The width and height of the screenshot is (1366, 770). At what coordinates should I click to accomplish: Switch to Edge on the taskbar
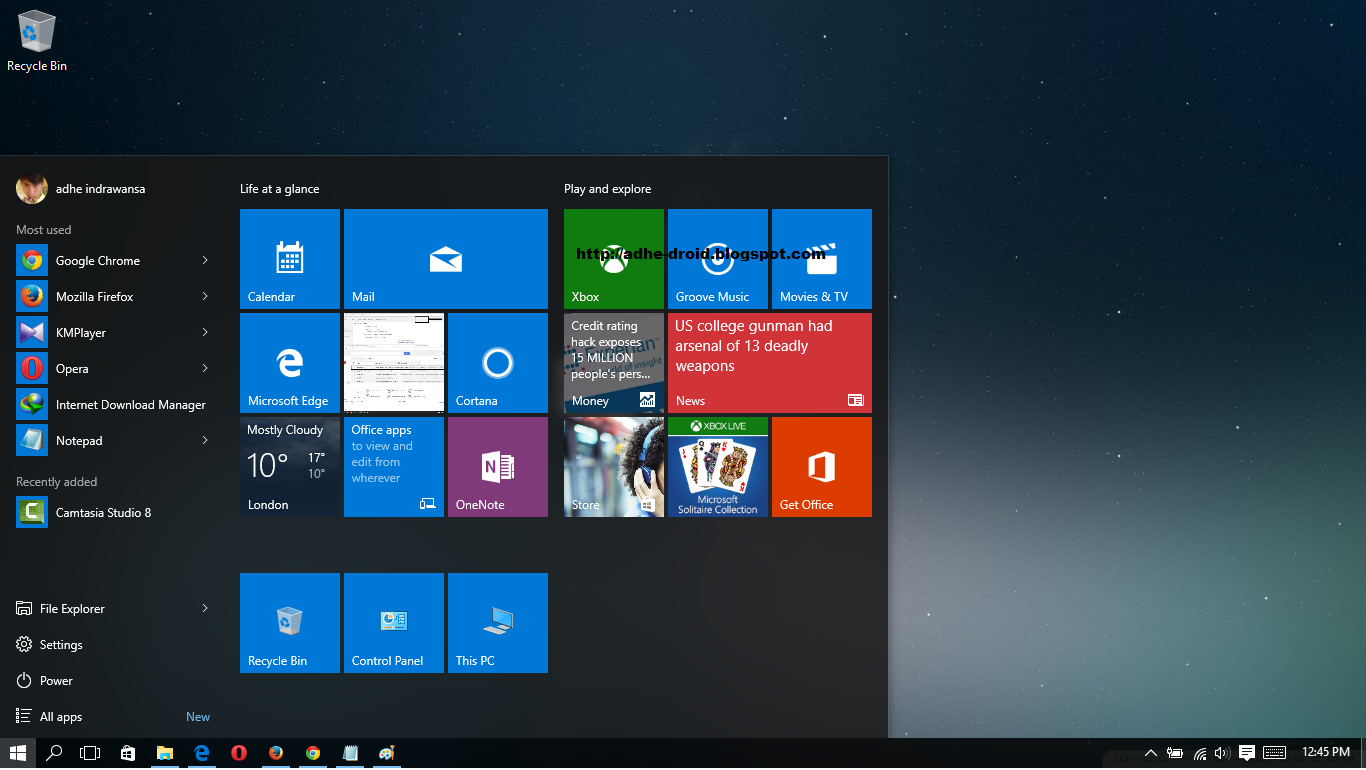[x=202, y=753]
